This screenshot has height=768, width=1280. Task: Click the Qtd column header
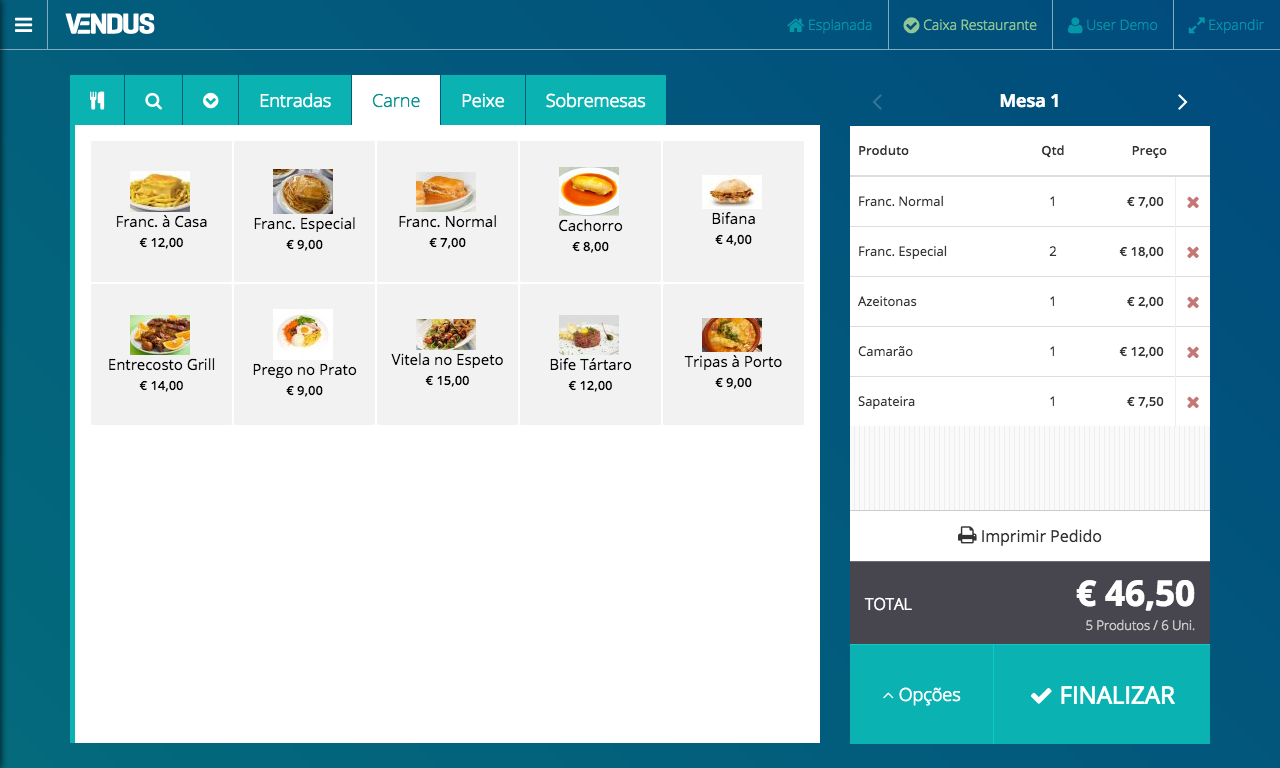coord(1052,151)
